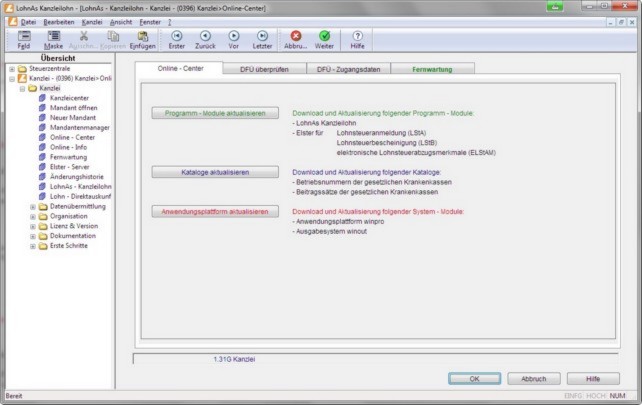
Task: Select Elster - Server tree entry
Action: pos(69,167)
